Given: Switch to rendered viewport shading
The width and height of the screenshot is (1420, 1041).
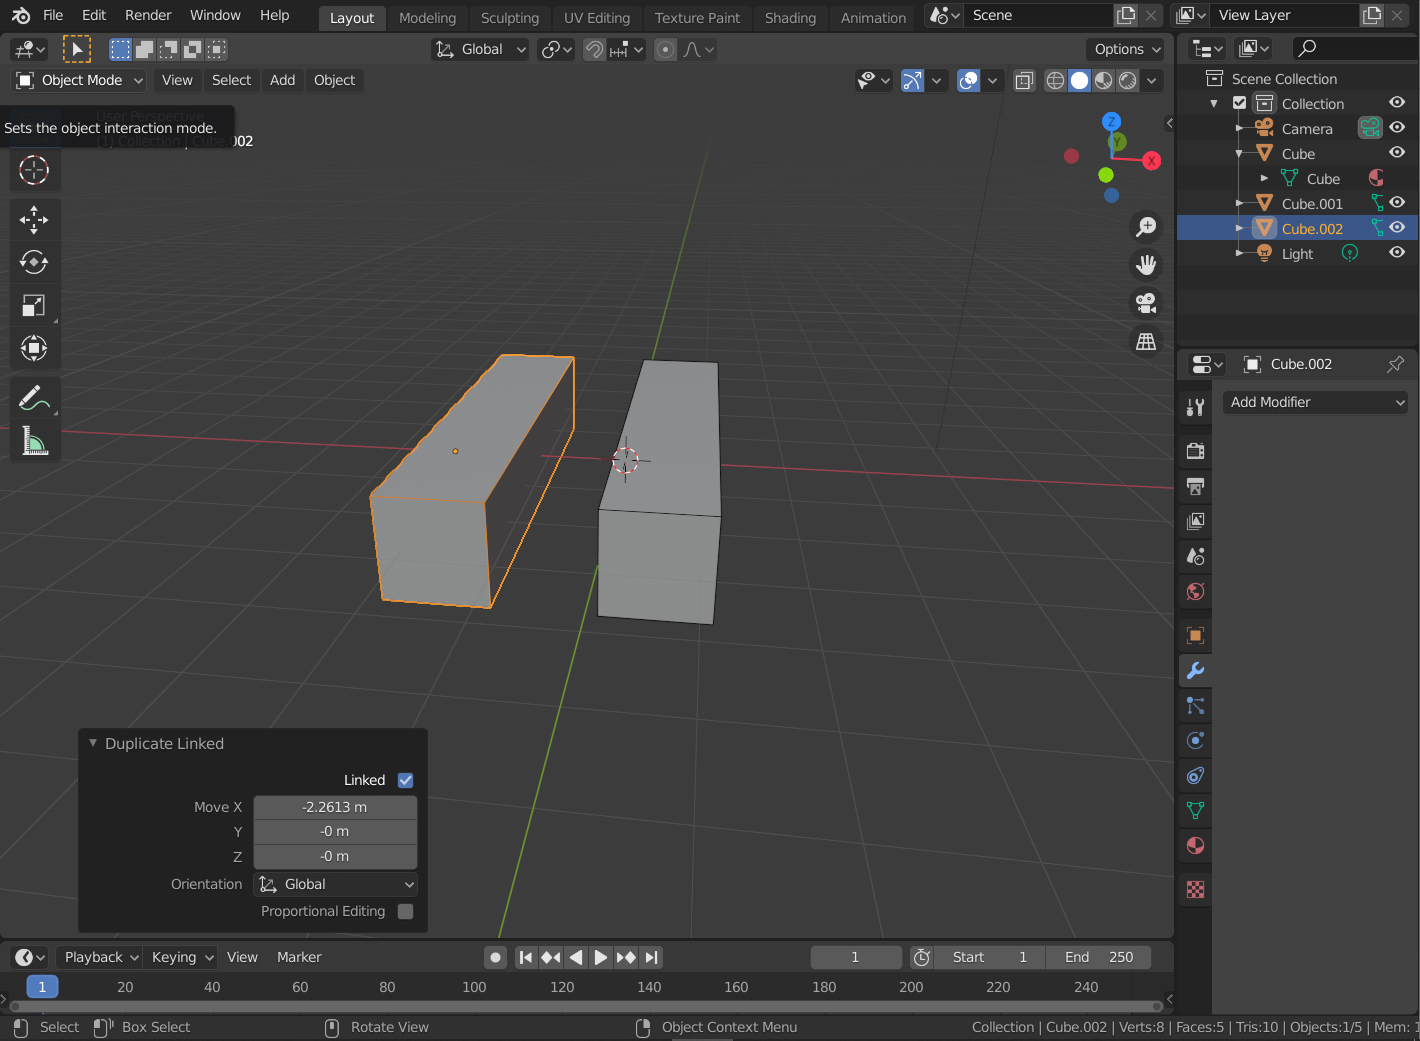Looking at the screenshot, I should (1128, 81).
